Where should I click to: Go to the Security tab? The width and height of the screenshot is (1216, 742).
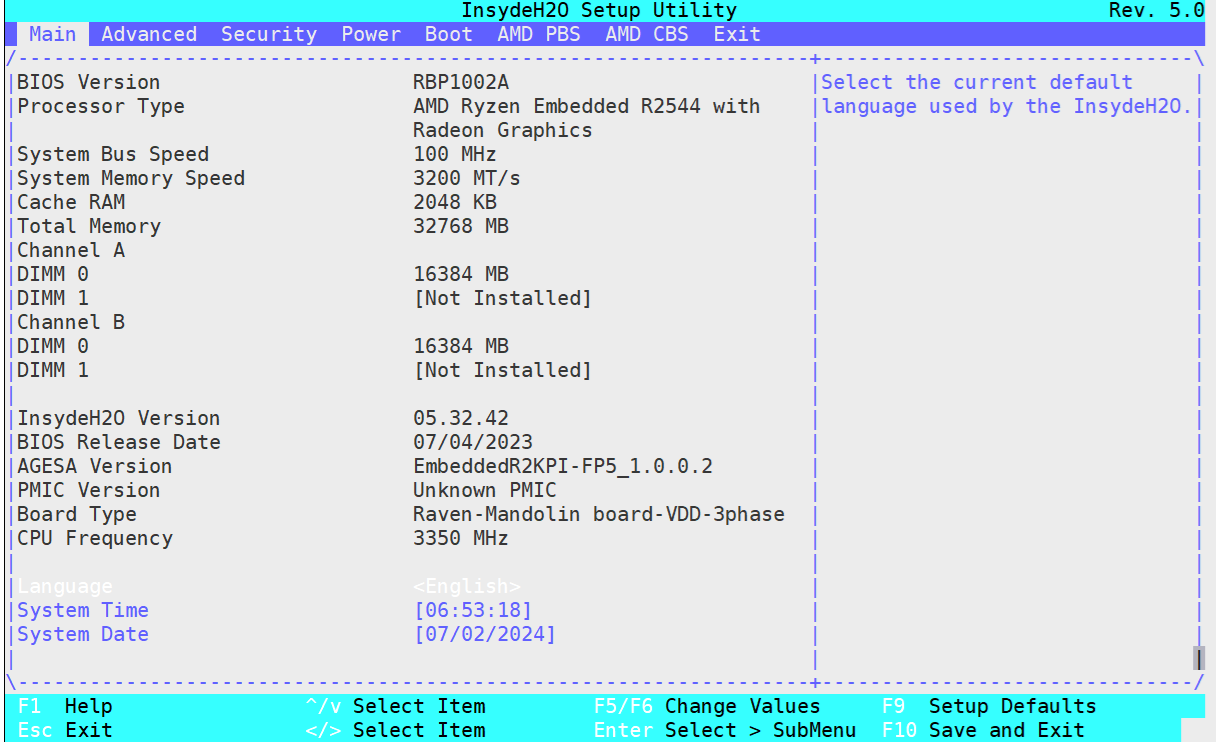[x=269, y=34]
